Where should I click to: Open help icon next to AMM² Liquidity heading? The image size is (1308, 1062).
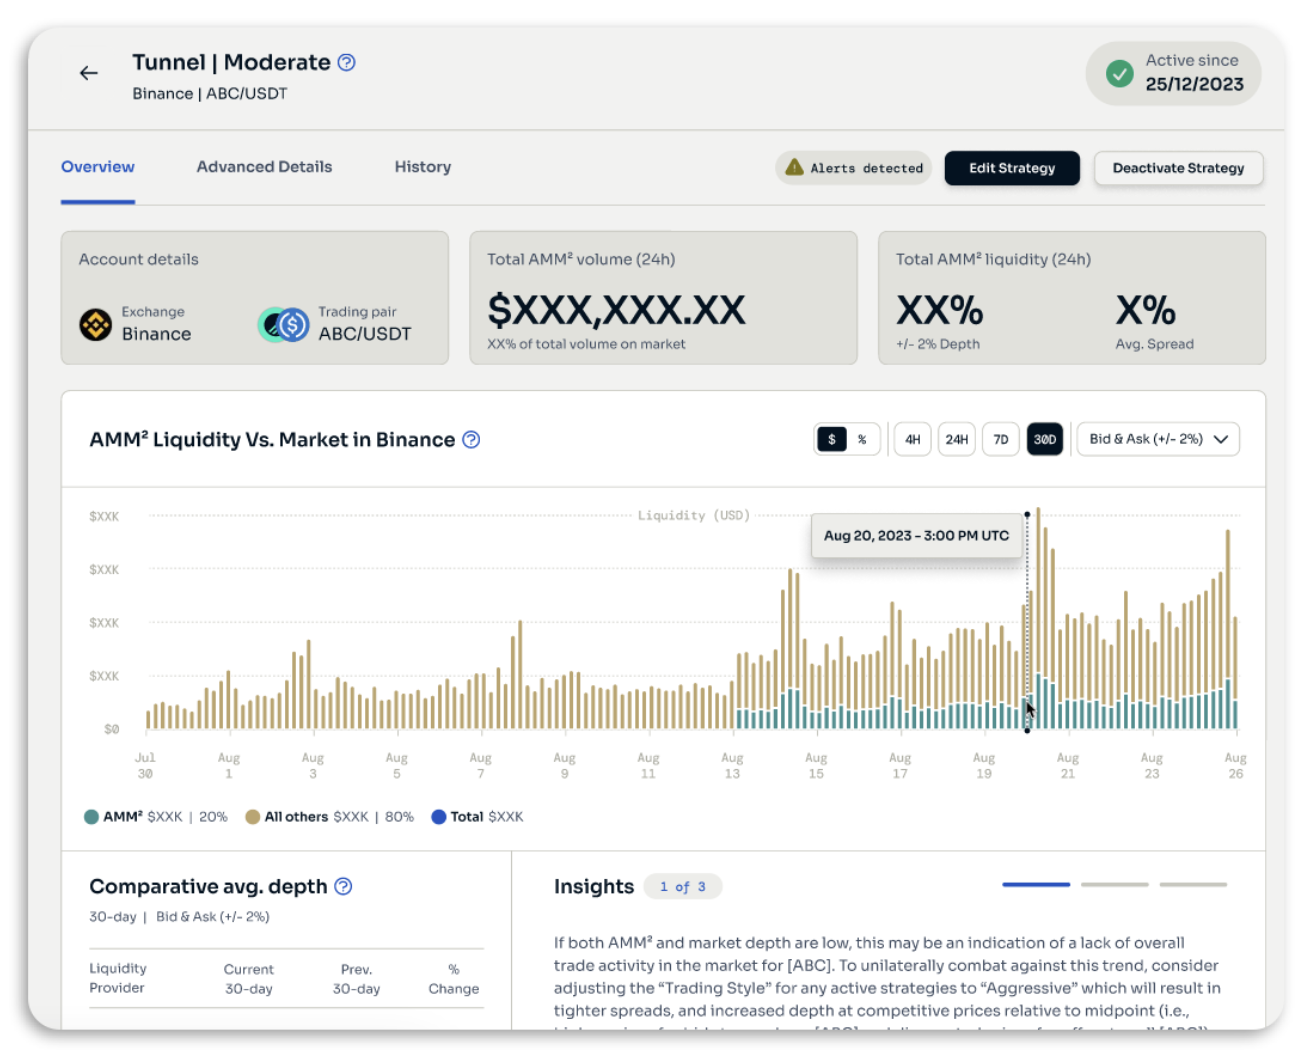coord(471,440)
